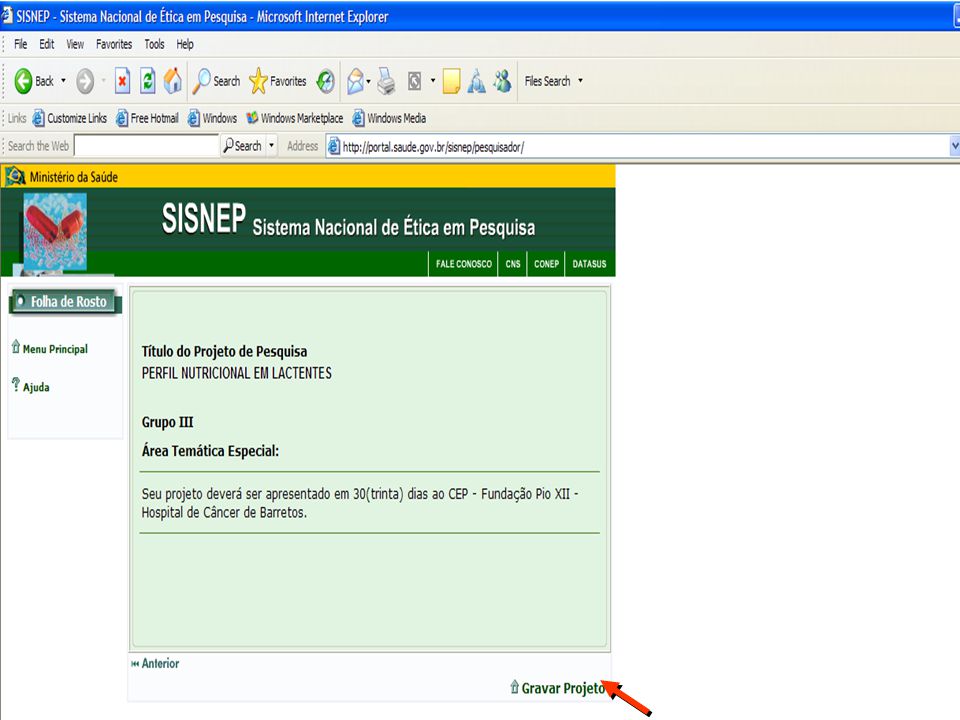
Task: Expand the web Search button dropdown arrow
Action: tap(272, 146)
